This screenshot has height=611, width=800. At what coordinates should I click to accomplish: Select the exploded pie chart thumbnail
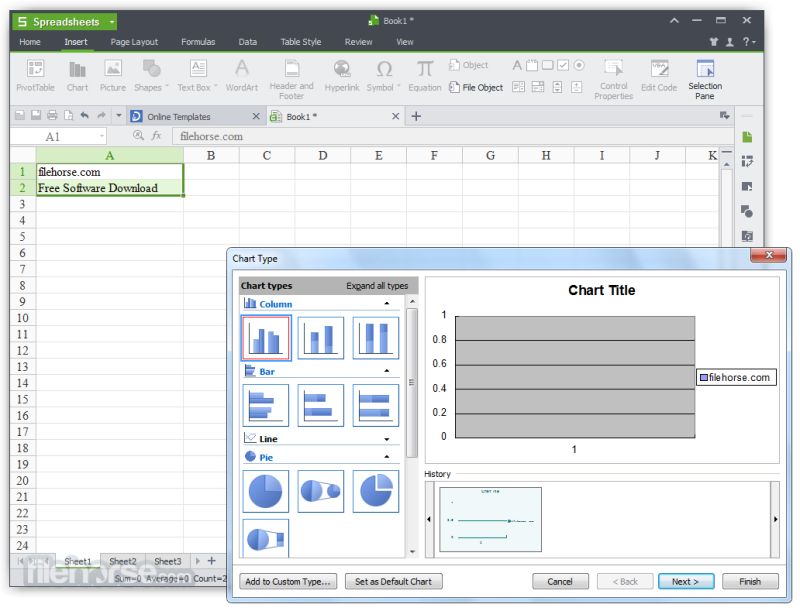[x=376, y=491]
